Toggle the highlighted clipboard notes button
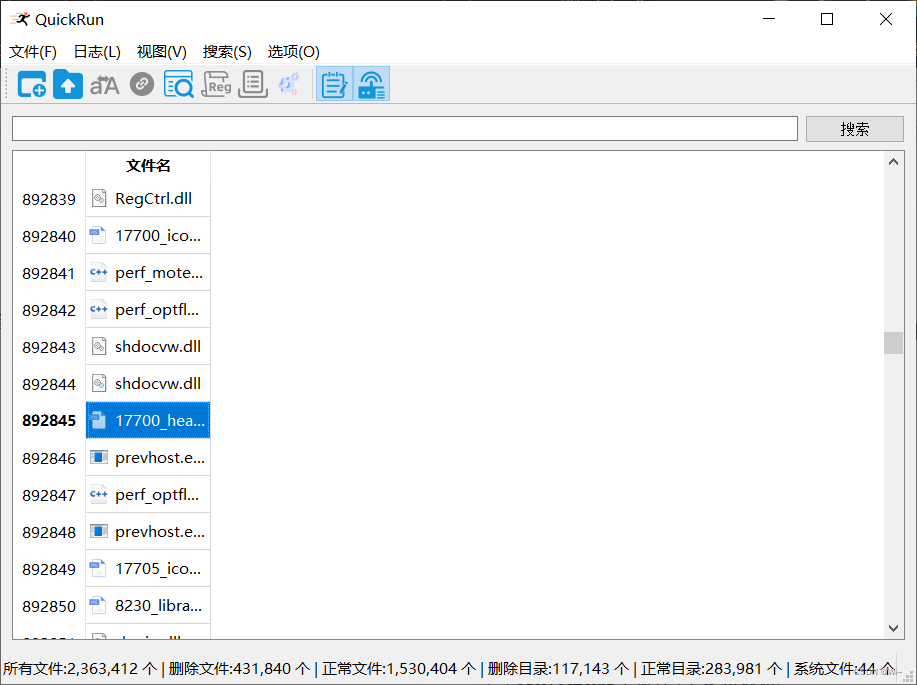Screen dimensions: 917x685 click(x=334, y=84)
